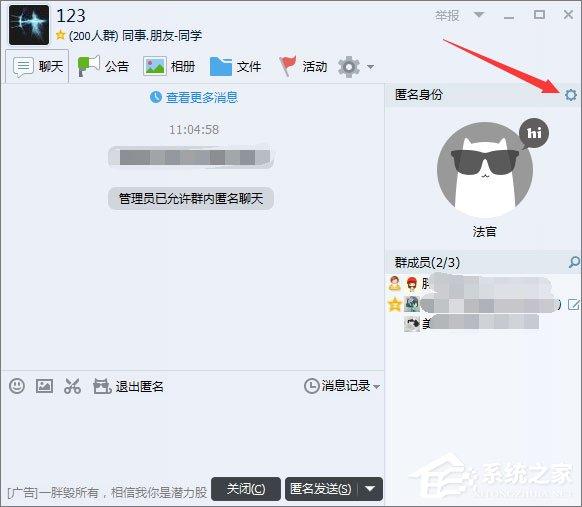Select the starred second group member
The height and width of the screenshot is (507, 582).
483,305
